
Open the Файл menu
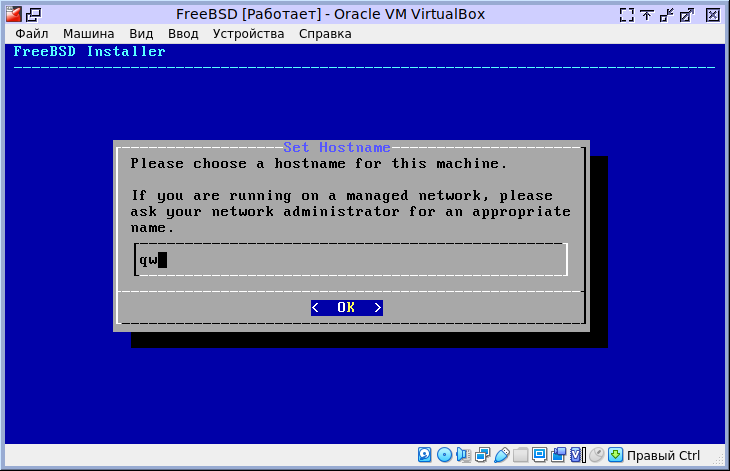pos(32,34)
